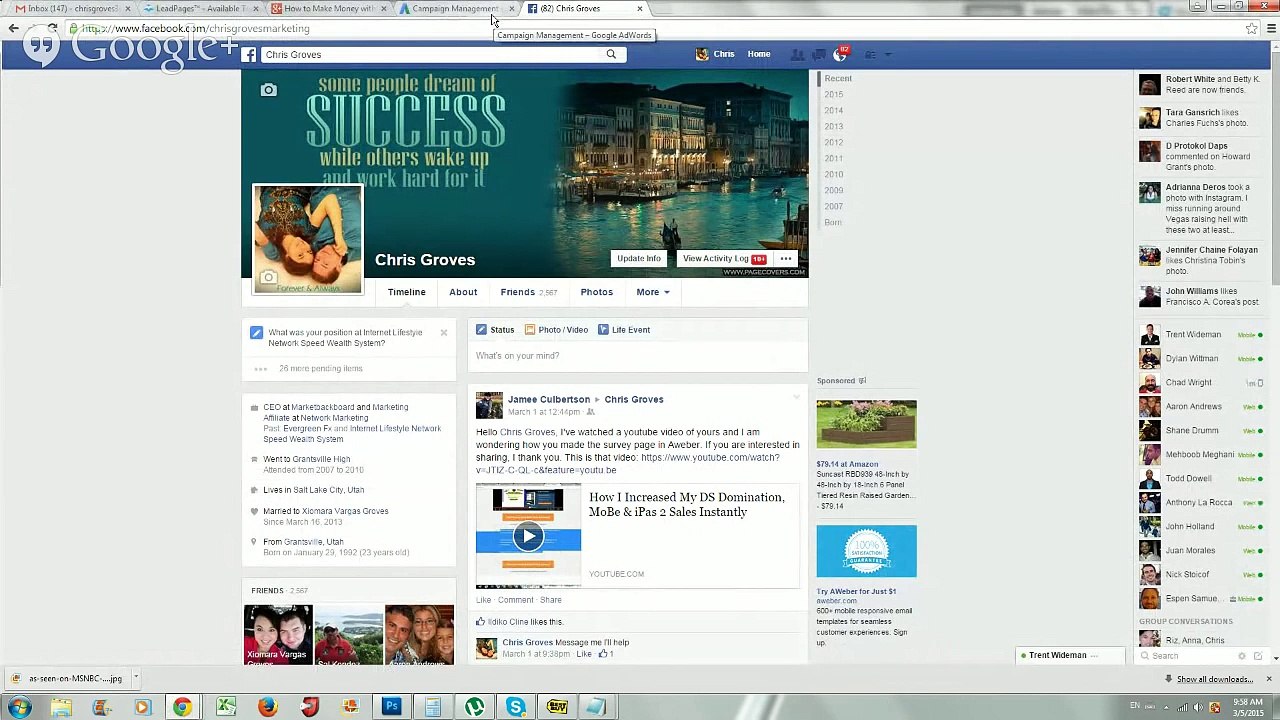Open File Explorer from the taskbar
This screenshot has width=1280, height=720.
(x=61, y=707)
